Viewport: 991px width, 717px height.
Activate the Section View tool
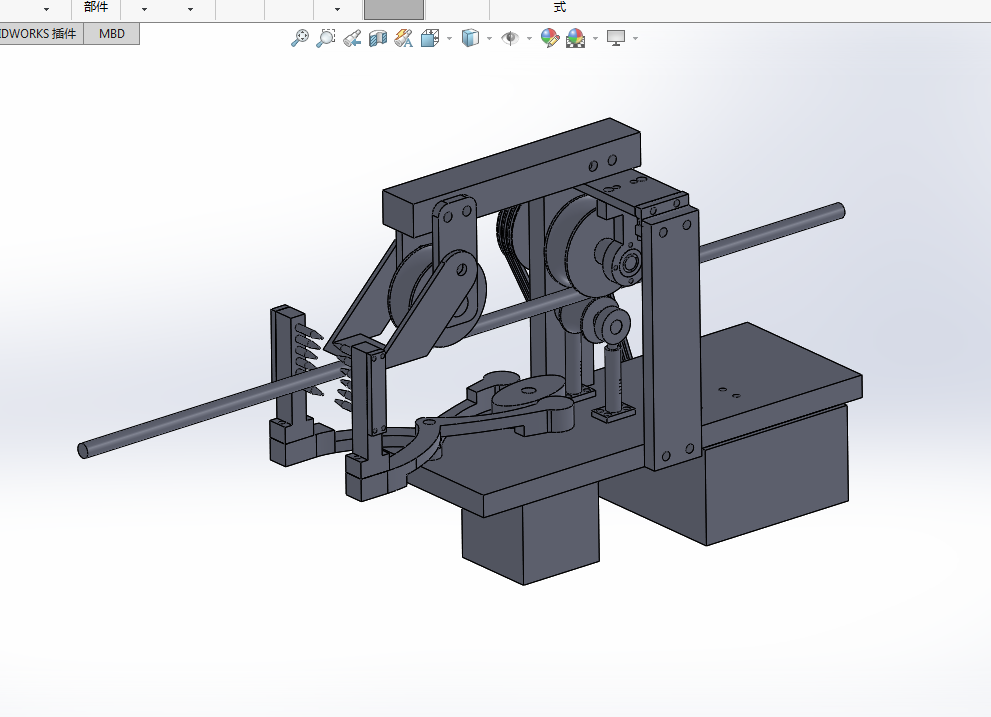tap(378, 39)
